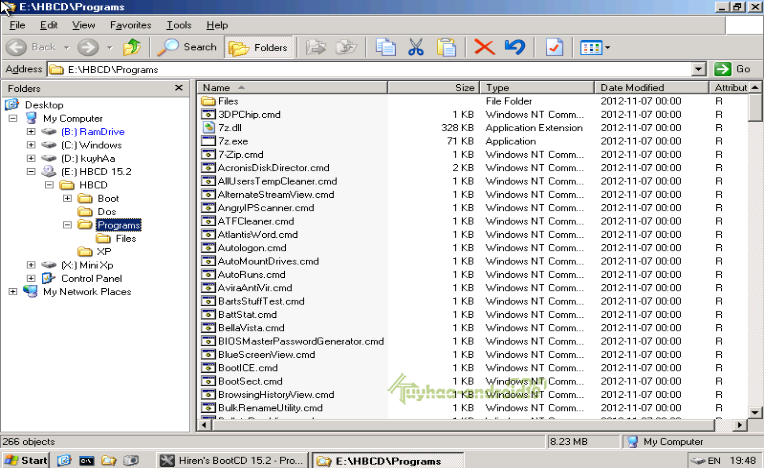Screen dimensions: 764x468
Task: Select BlueScreenView.cmd in the list
Action: click(x=267, y=355)
